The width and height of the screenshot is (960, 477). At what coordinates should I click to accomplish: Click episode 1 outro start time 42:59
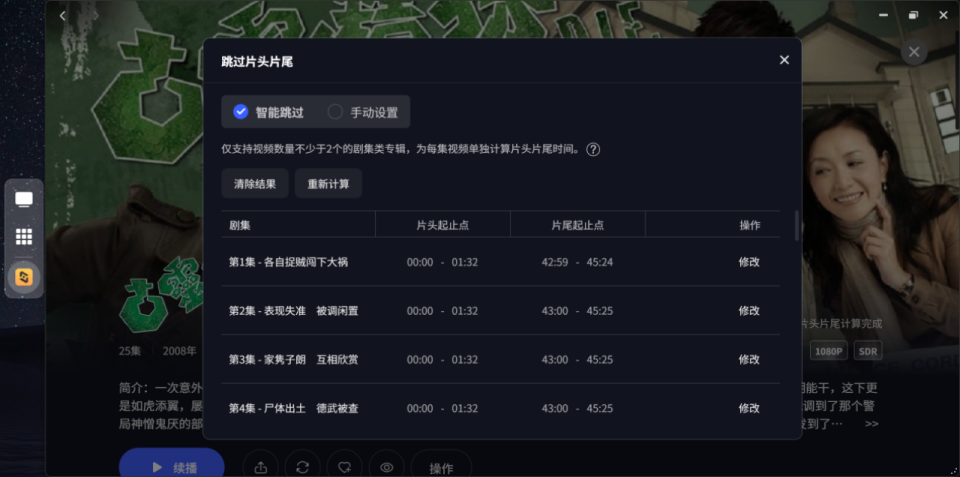coord(555,262)
